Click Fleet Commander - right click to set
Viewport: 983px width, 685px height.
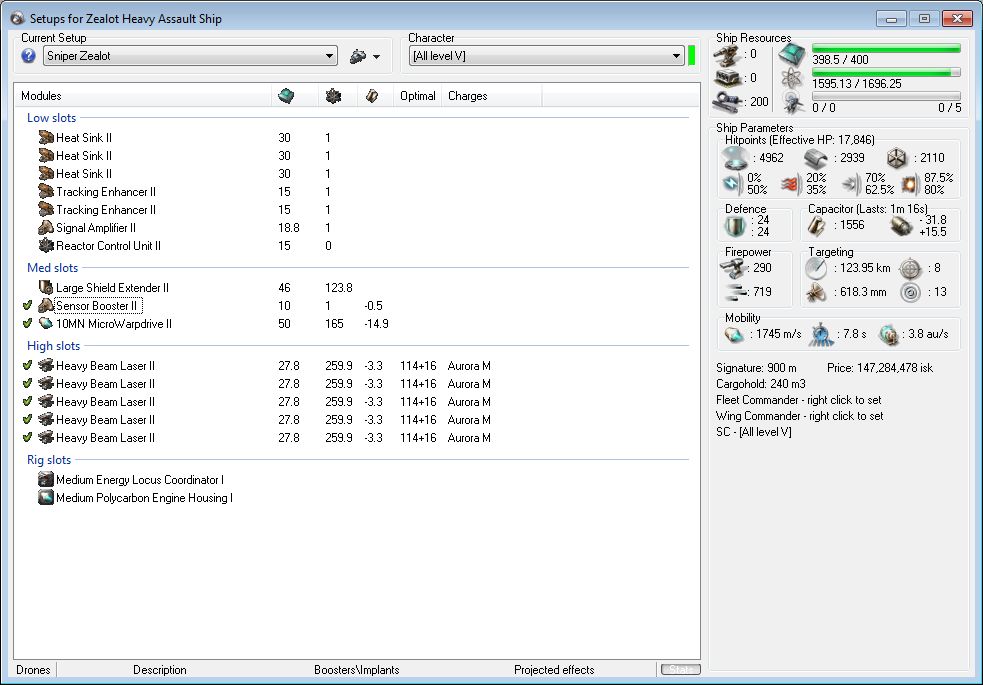[798, 400]
